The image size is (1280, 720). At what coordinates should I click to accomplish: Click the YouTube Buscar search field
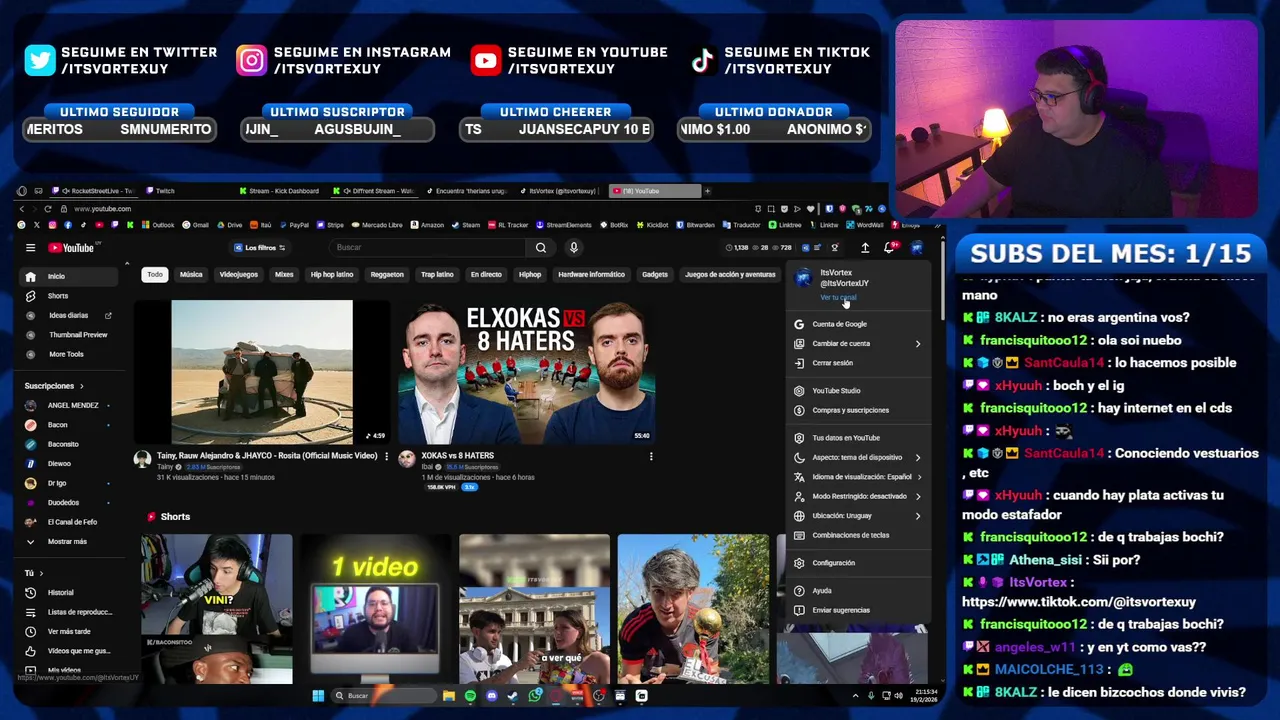click(x=430, y=248)
